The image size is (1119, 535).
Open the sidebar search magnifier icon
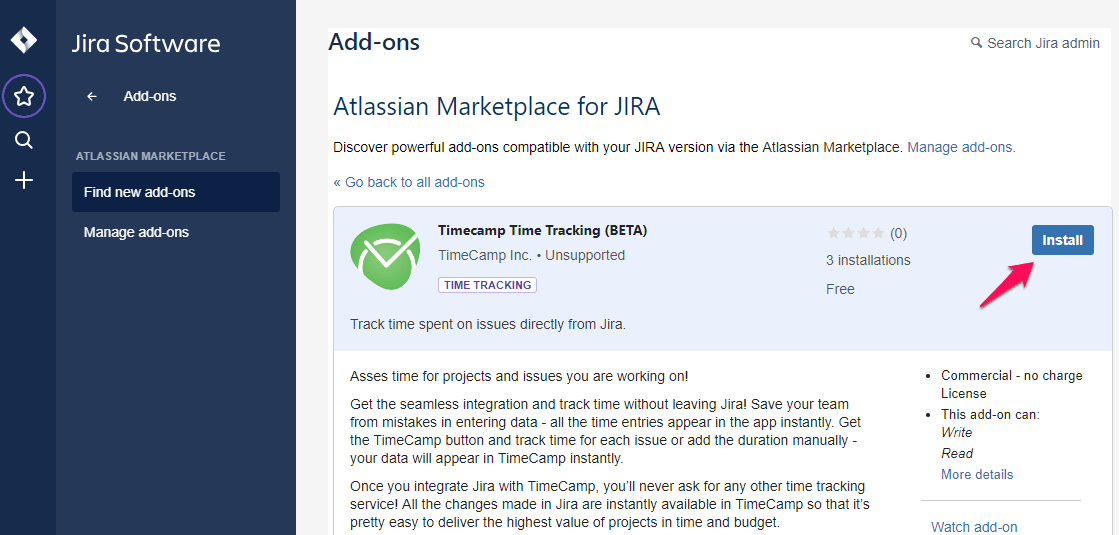24,140
